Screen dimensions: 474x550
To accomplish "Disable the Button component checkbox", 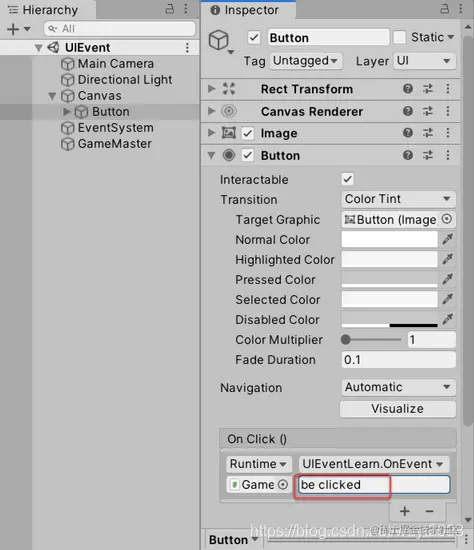I will (x=248, y=155).
